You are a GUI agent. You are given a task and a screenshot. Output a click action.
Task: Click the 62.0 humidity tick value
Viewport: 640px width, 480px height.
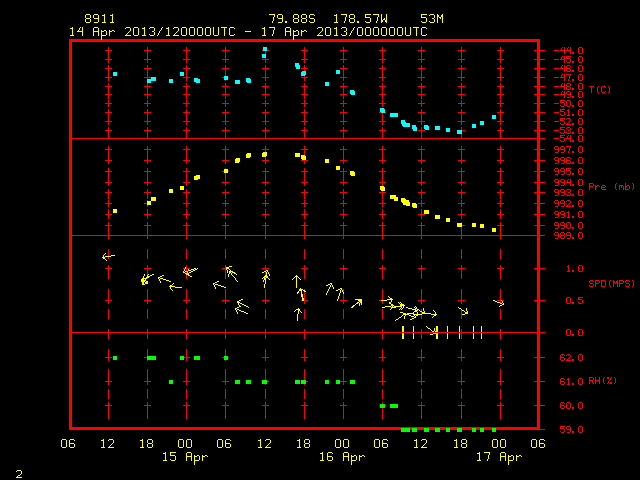click(x=571, y=358)
